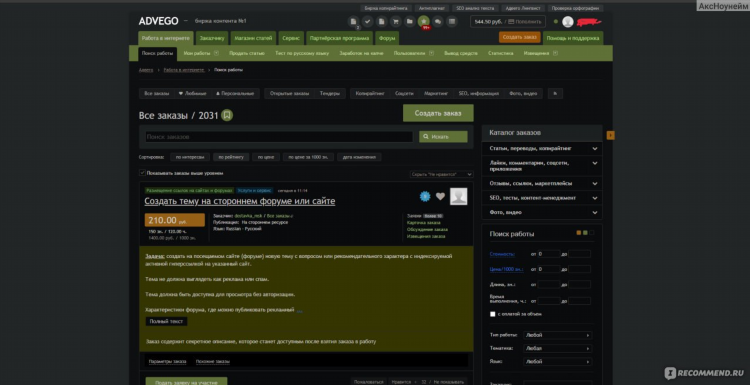This screenshot has height=385, width=750.
Task: Open 'Карточка заказа' link
Action: click(424, 223)
